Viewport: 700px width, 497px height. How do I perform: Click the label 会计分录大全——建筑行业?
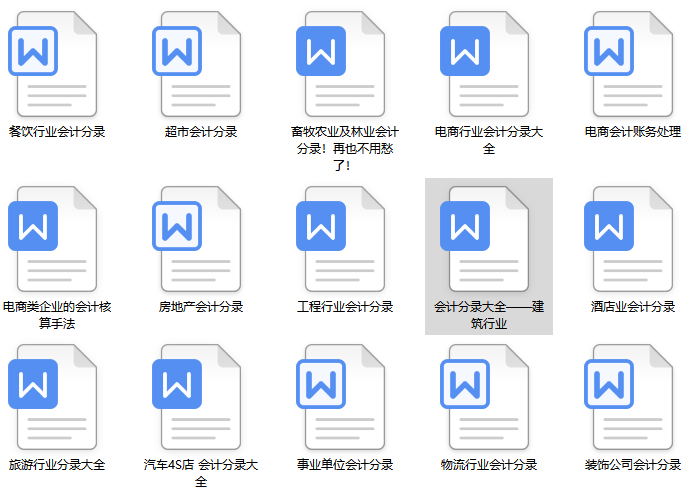coord(489,315)
